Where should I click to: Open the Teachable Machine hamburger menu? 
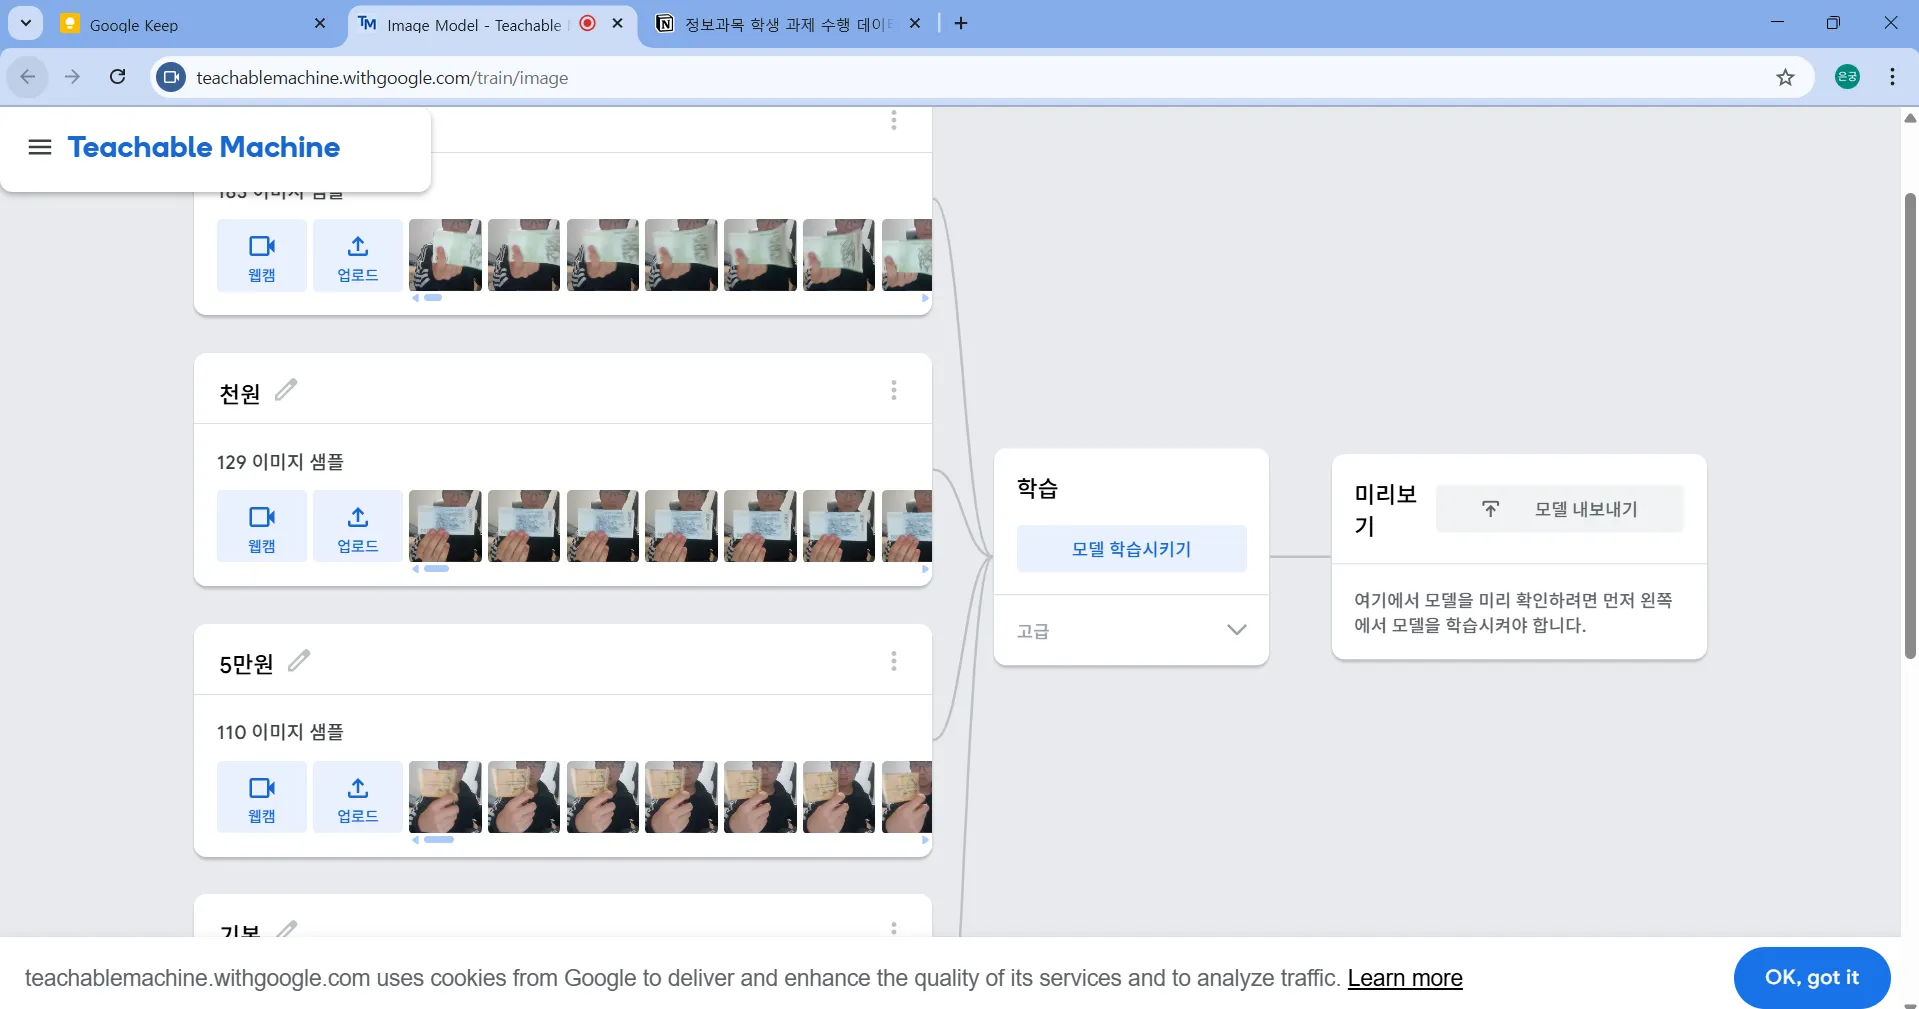[40, 147]
